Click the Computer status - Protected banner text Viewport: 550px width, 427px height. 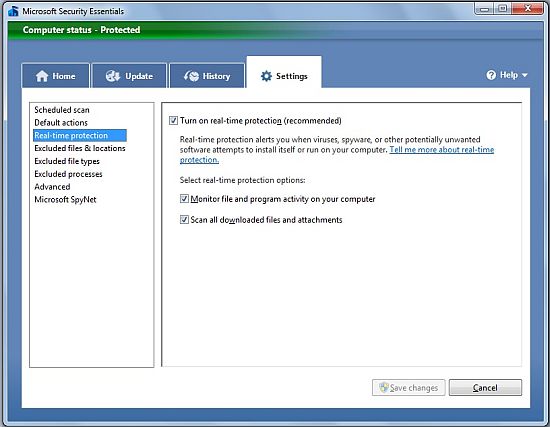(x=81, y=30)
